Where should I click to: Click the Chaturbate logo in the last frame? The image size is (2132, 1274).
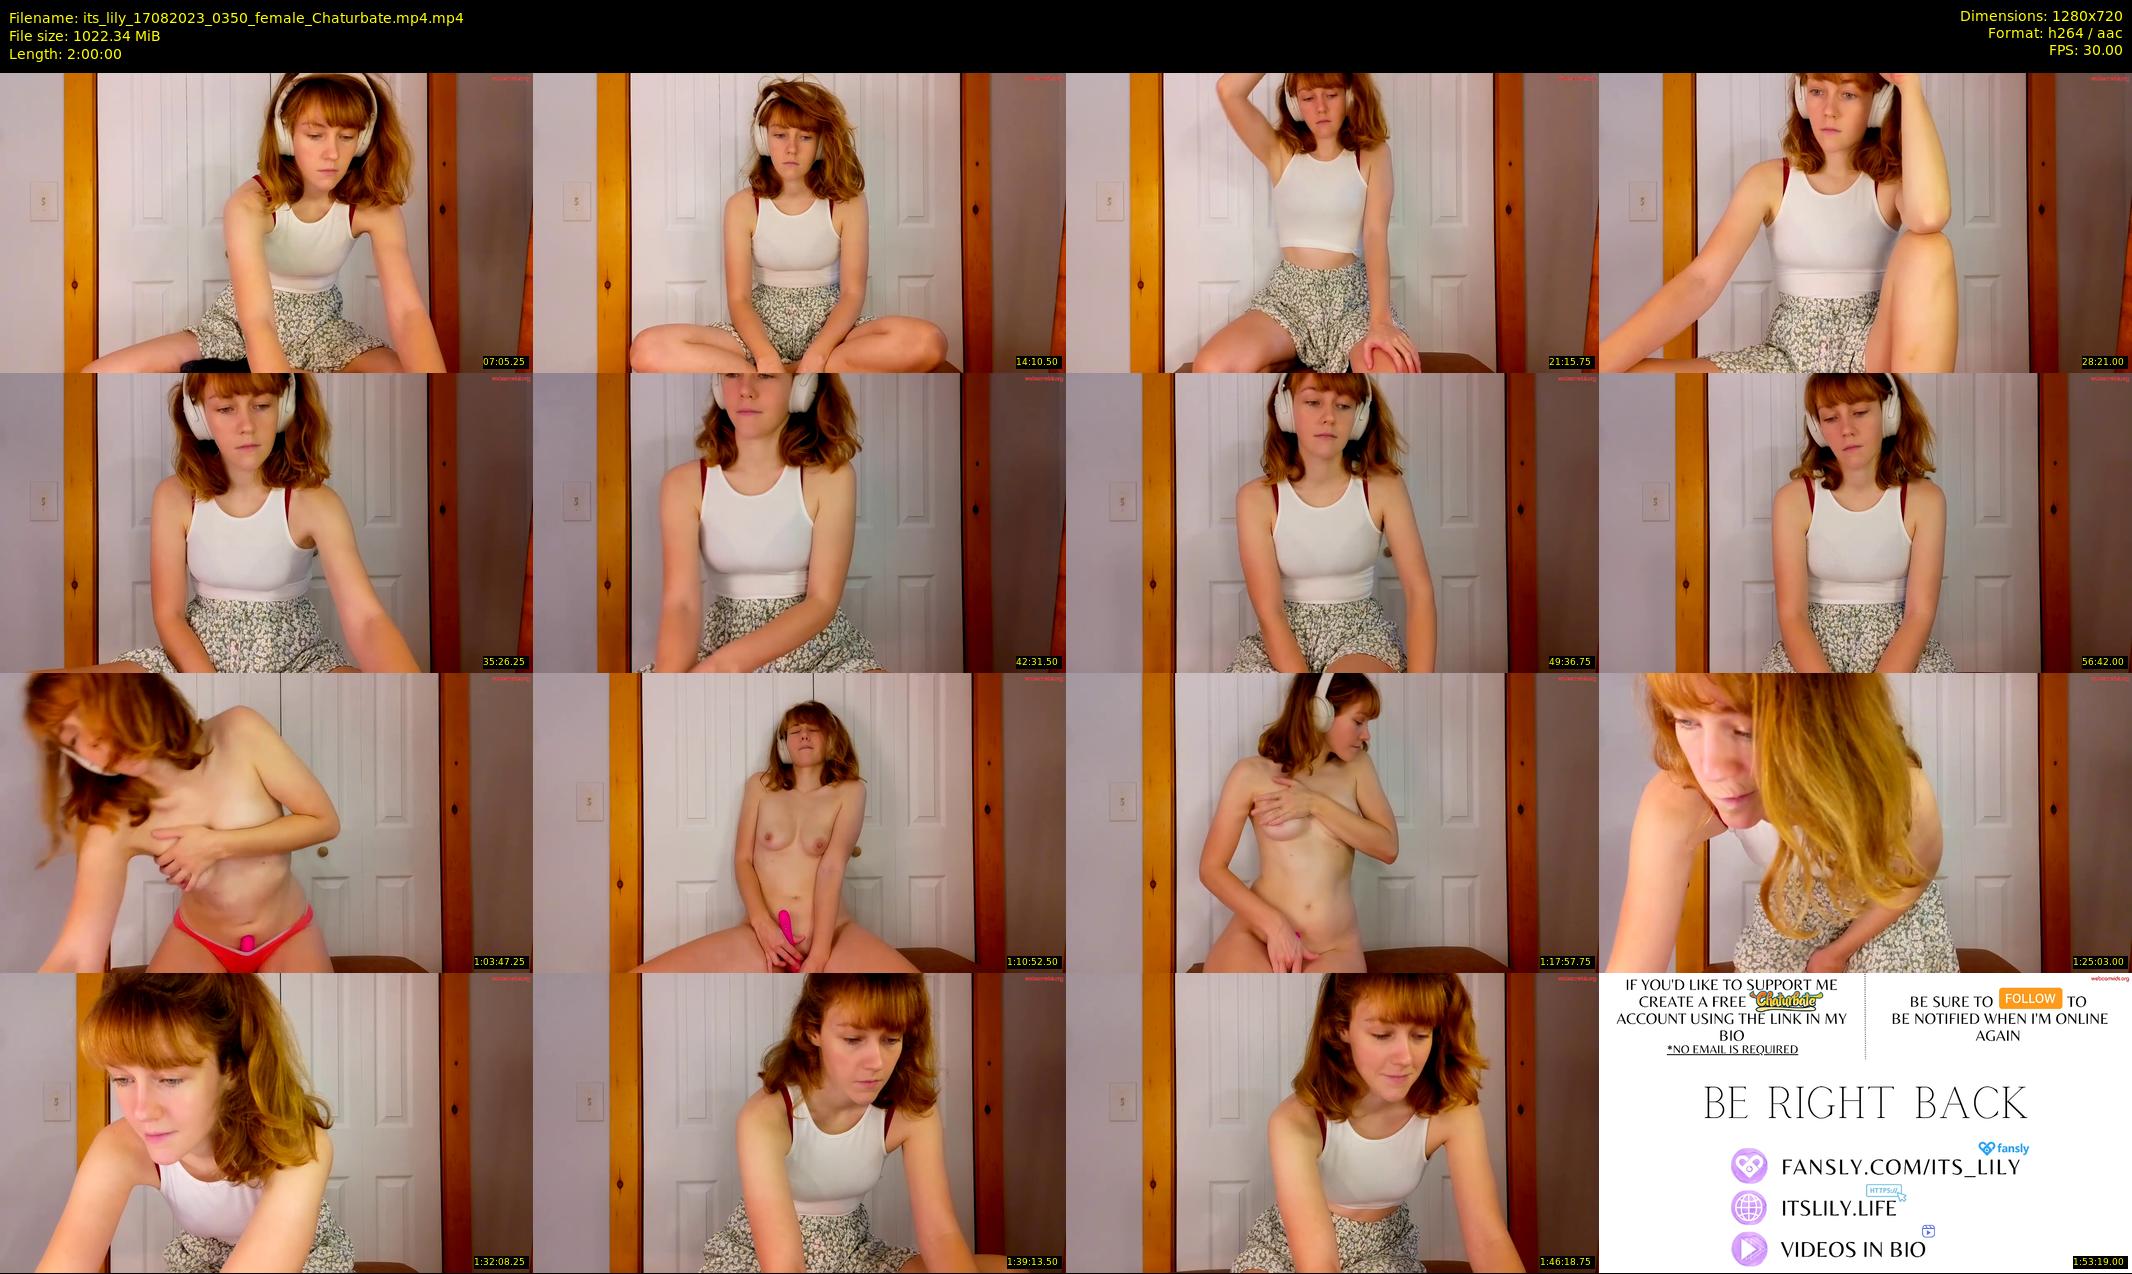tap(1787, 999)
